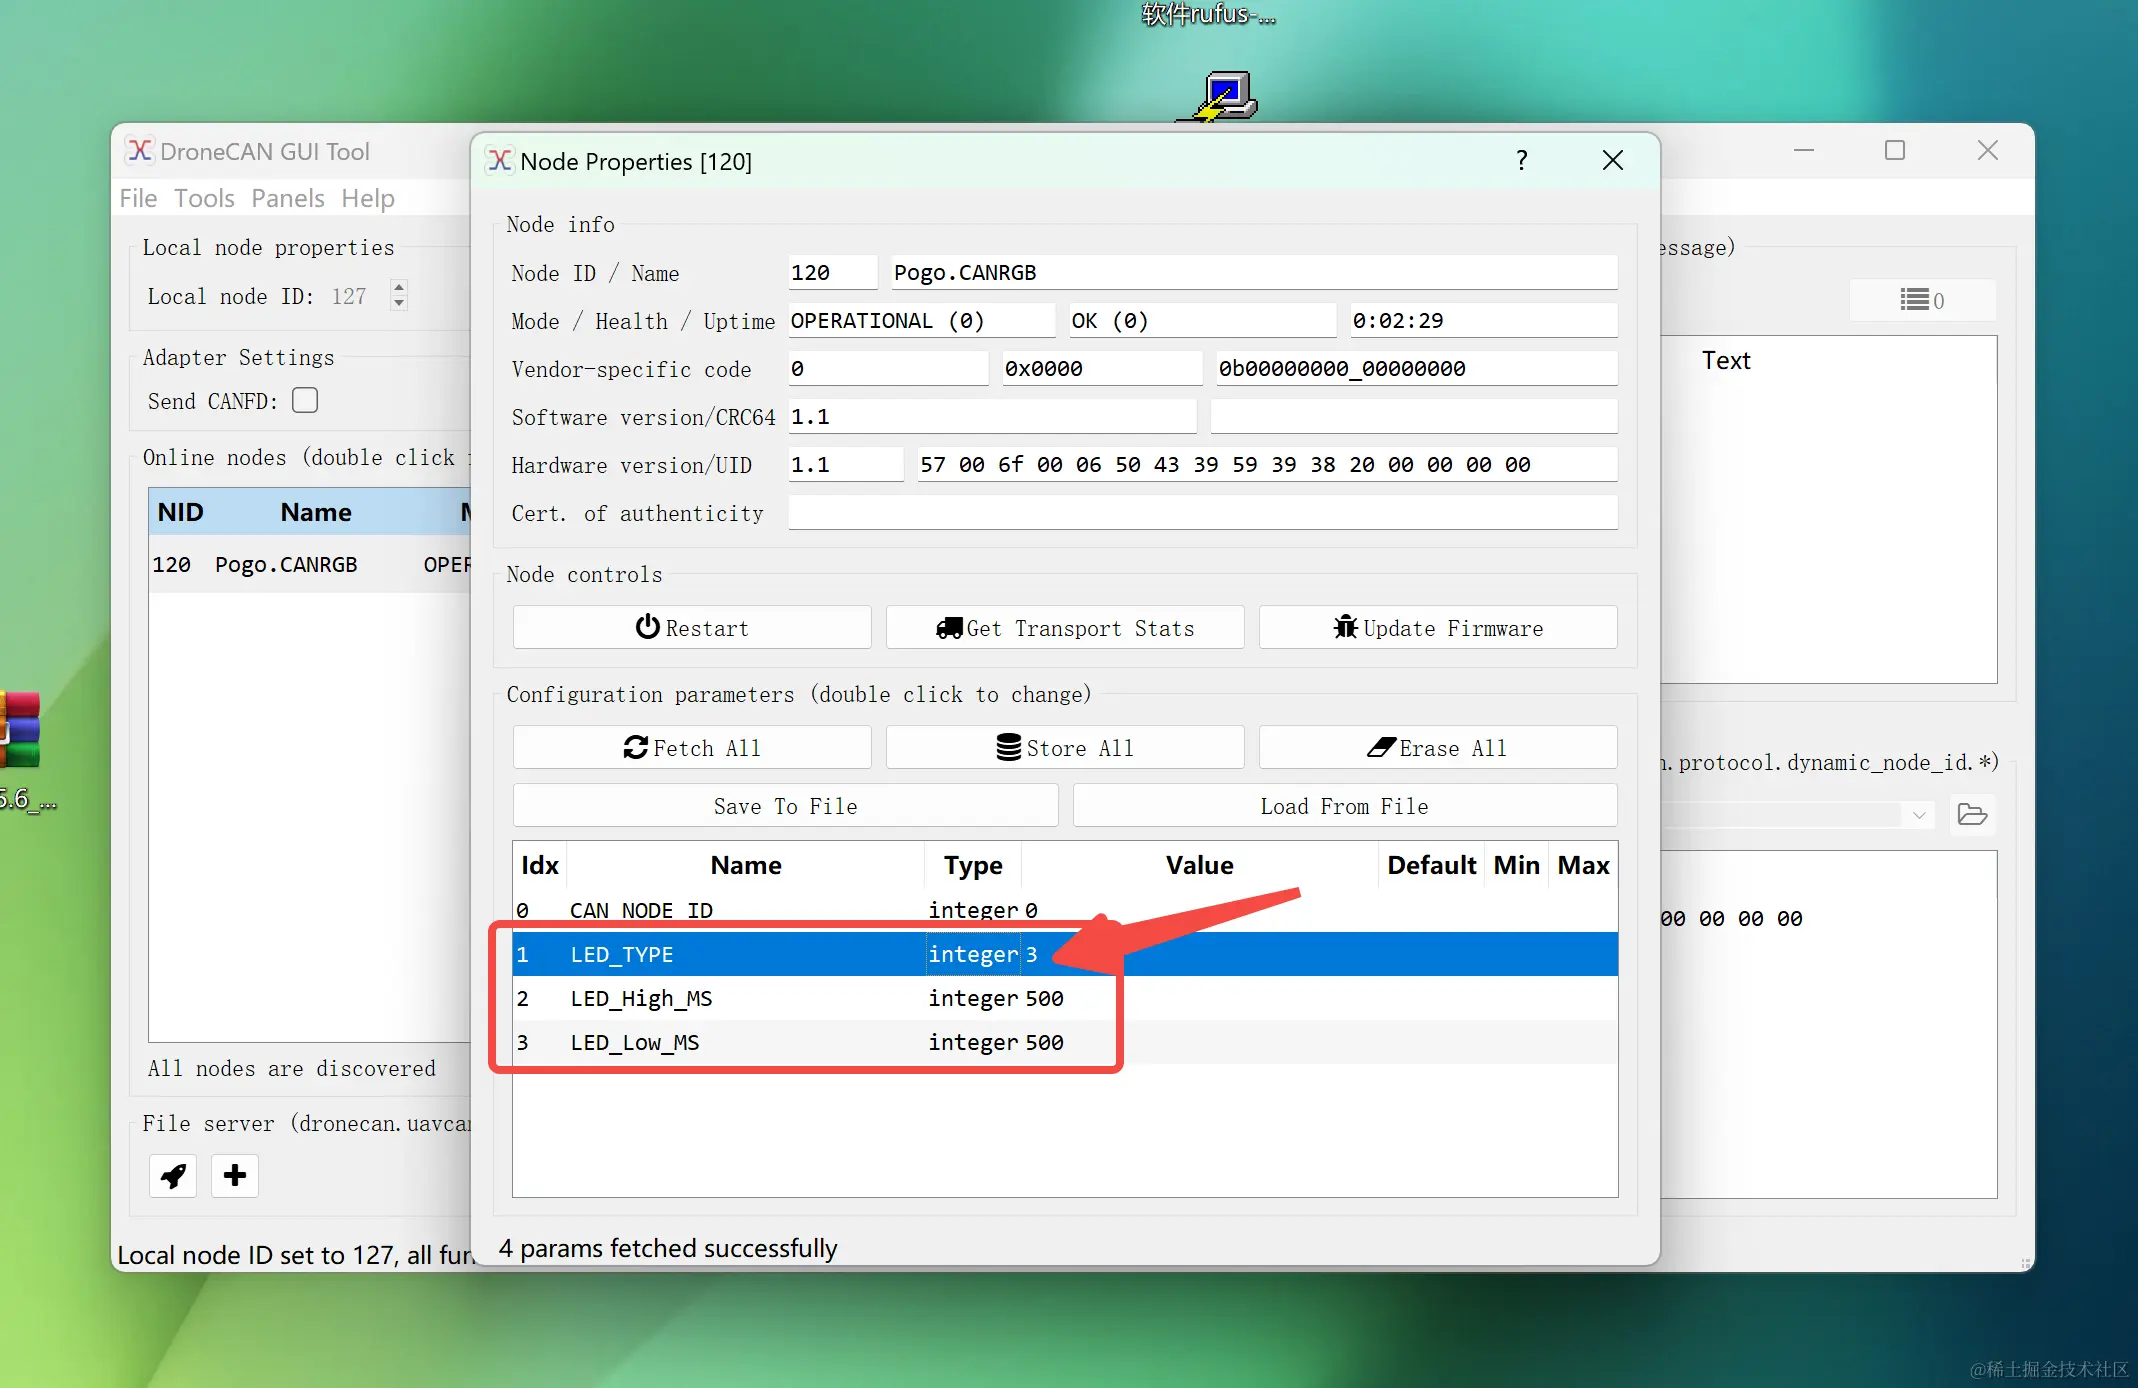Expand the dynamic node id dropdown arrow
Image resolution: width=2138 pixels, height=1388 pixels.
pyautogui.click(x=1919, y=815)
